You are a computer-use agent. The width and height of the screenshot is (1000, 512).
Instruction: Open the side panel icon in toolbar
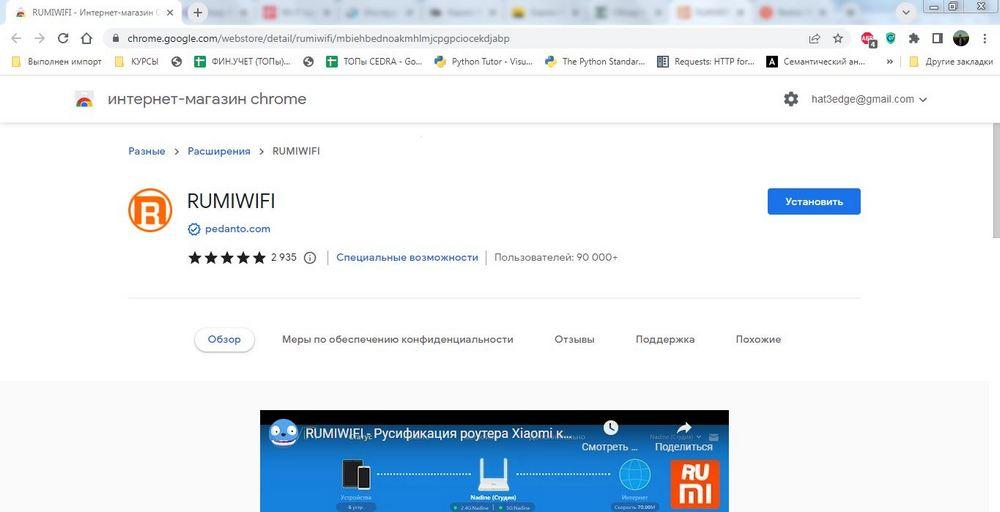(937, 38)
